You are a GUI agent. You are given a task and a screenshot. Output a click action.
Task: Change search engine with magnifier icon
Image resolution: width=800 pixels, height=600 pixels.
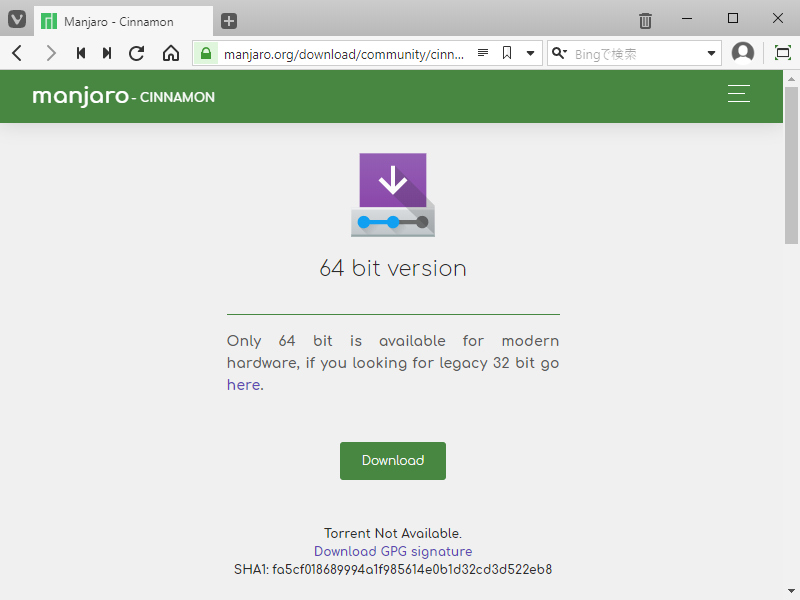tap(560, 53)
